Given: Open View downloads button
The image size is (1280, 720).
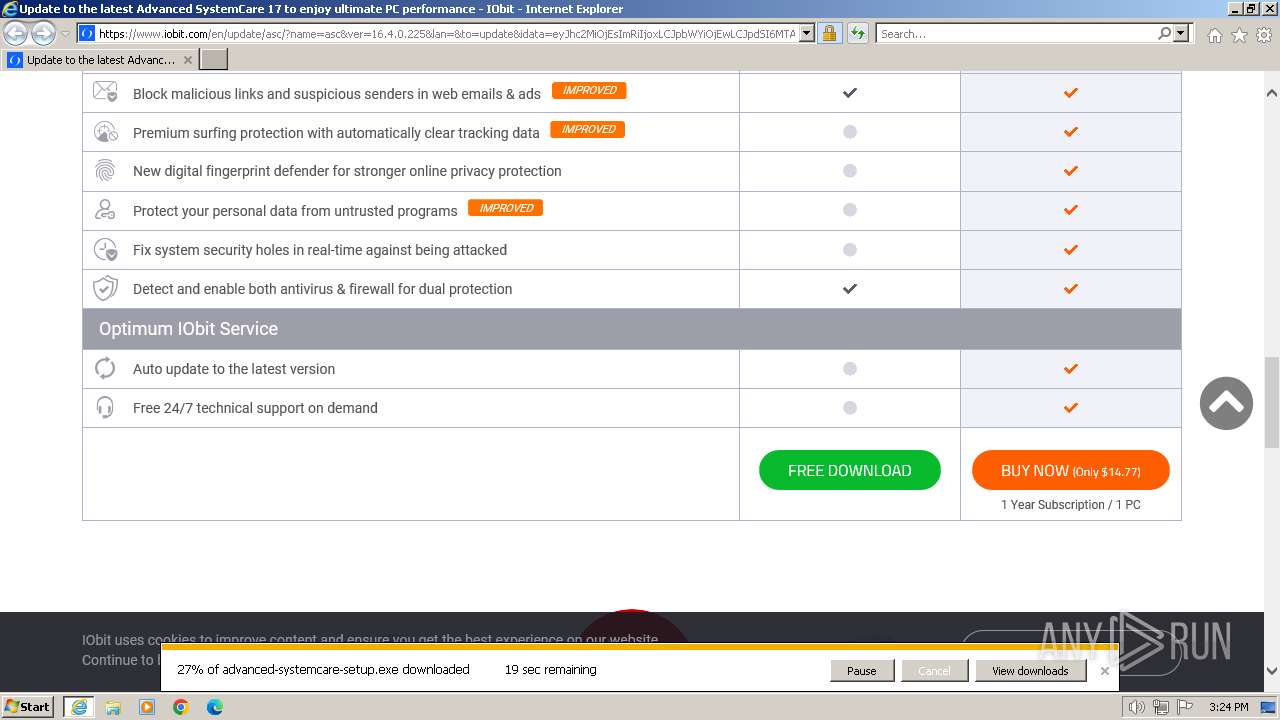Looking at the screenshot, I should pos(1030,671).
